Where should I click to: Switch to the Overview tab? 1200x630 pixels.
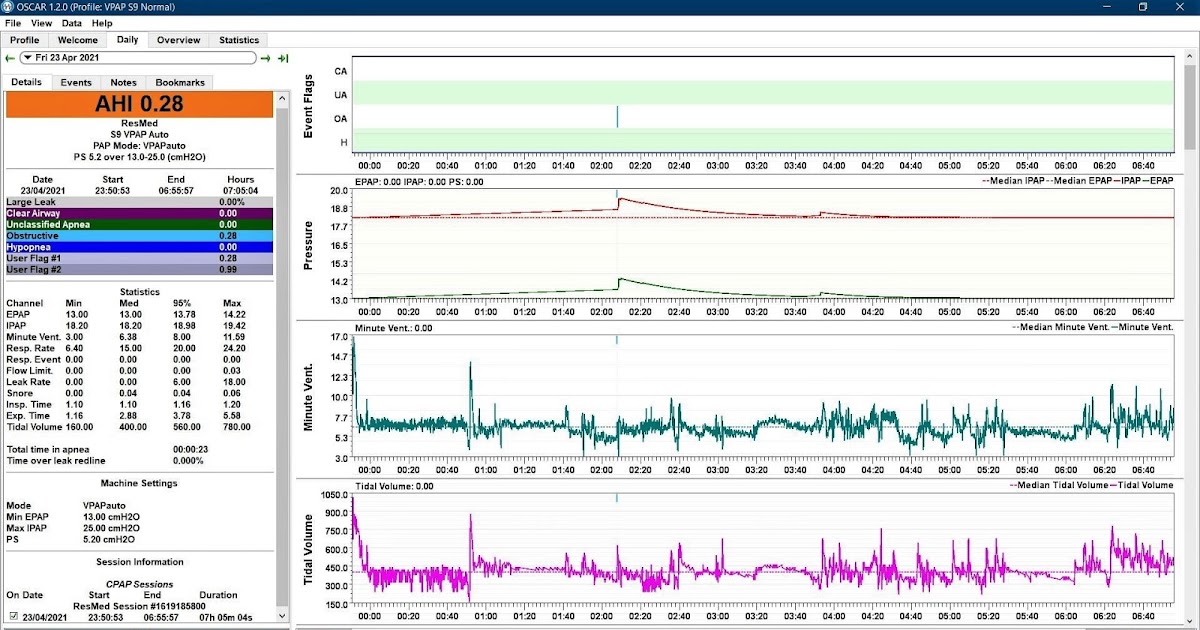[x=178, y=40]
